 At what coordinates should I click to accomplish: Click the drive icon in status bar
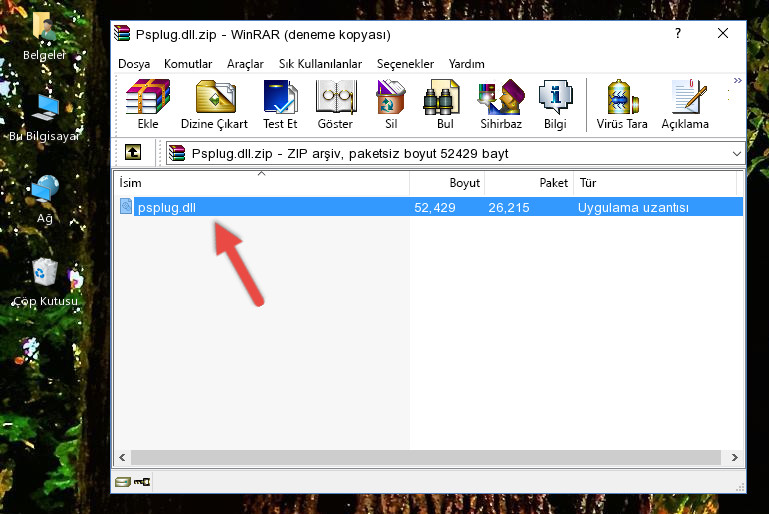point(123,482)
